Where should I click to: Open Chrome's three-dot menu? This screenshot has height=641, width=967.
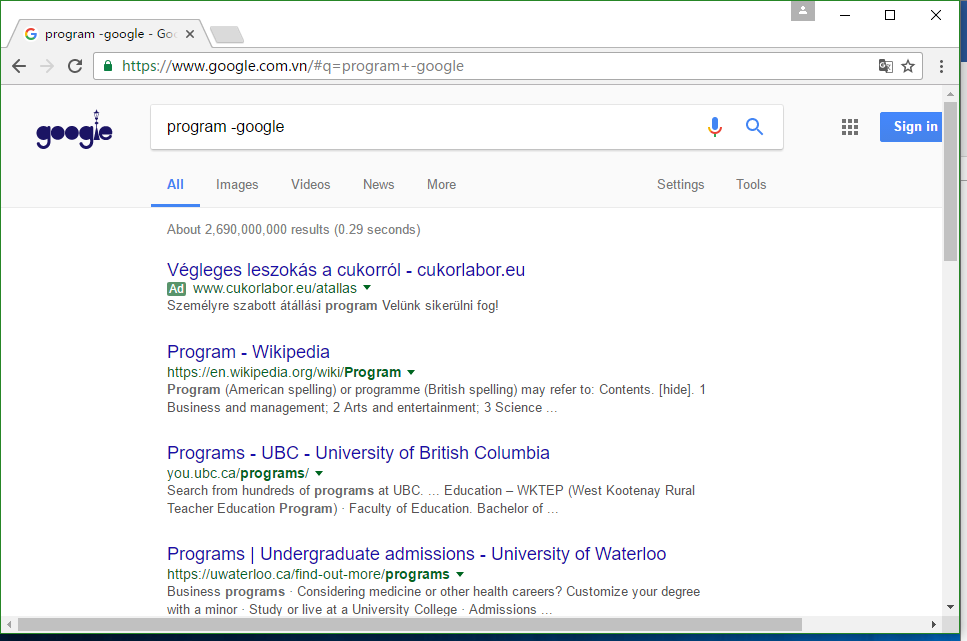pos(941,66)
